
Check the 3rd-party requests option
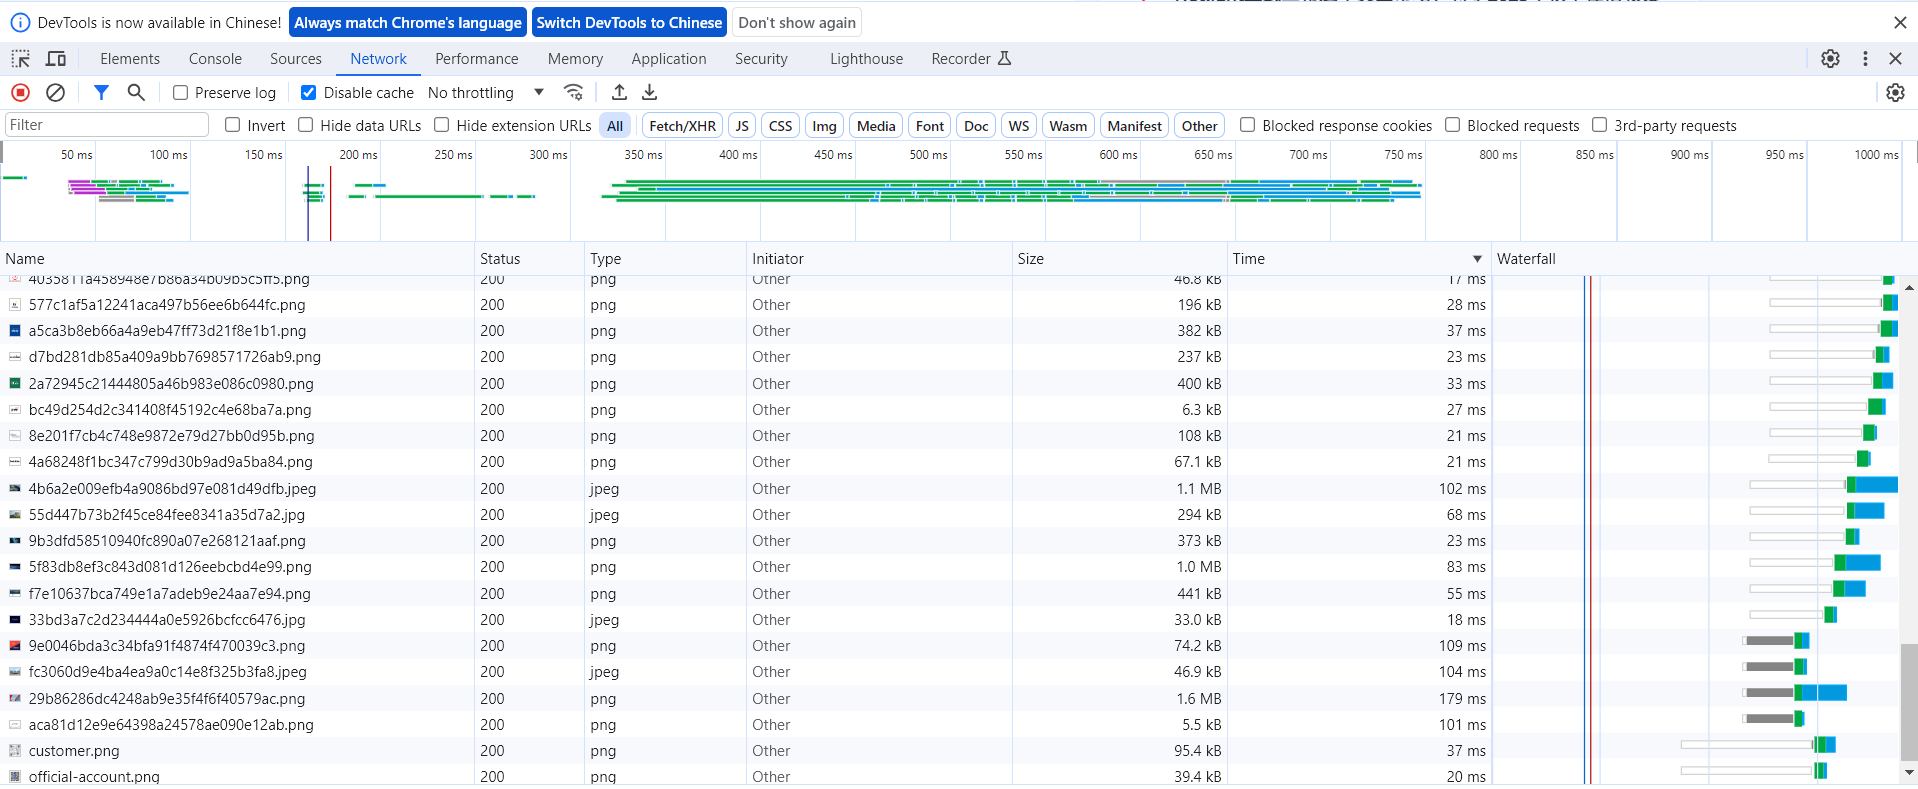[x=1600, y=125]
